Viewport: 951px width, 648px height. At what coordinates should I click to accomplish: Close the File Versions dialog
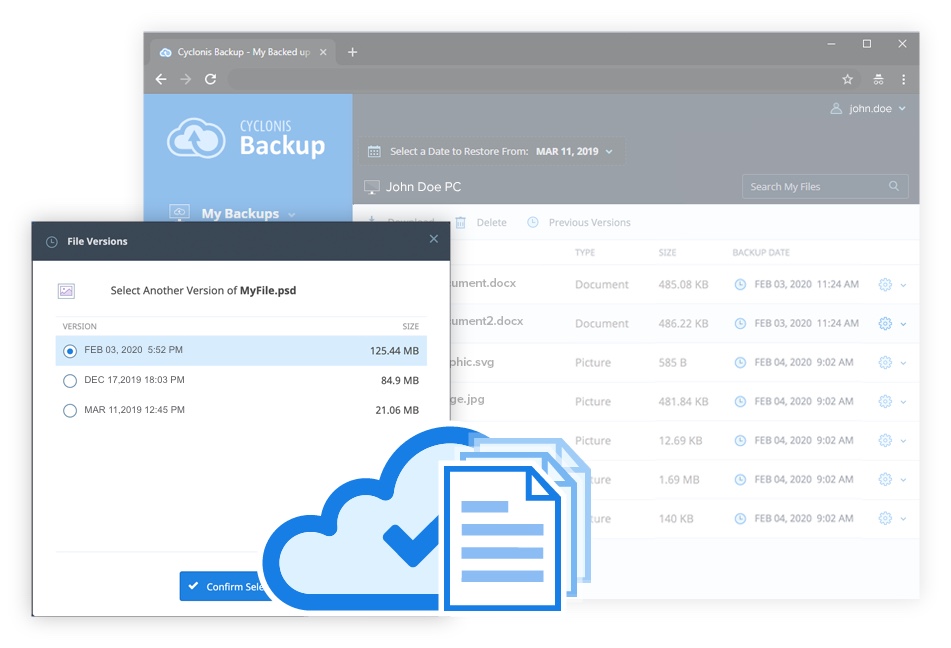(x=433, y=239)
